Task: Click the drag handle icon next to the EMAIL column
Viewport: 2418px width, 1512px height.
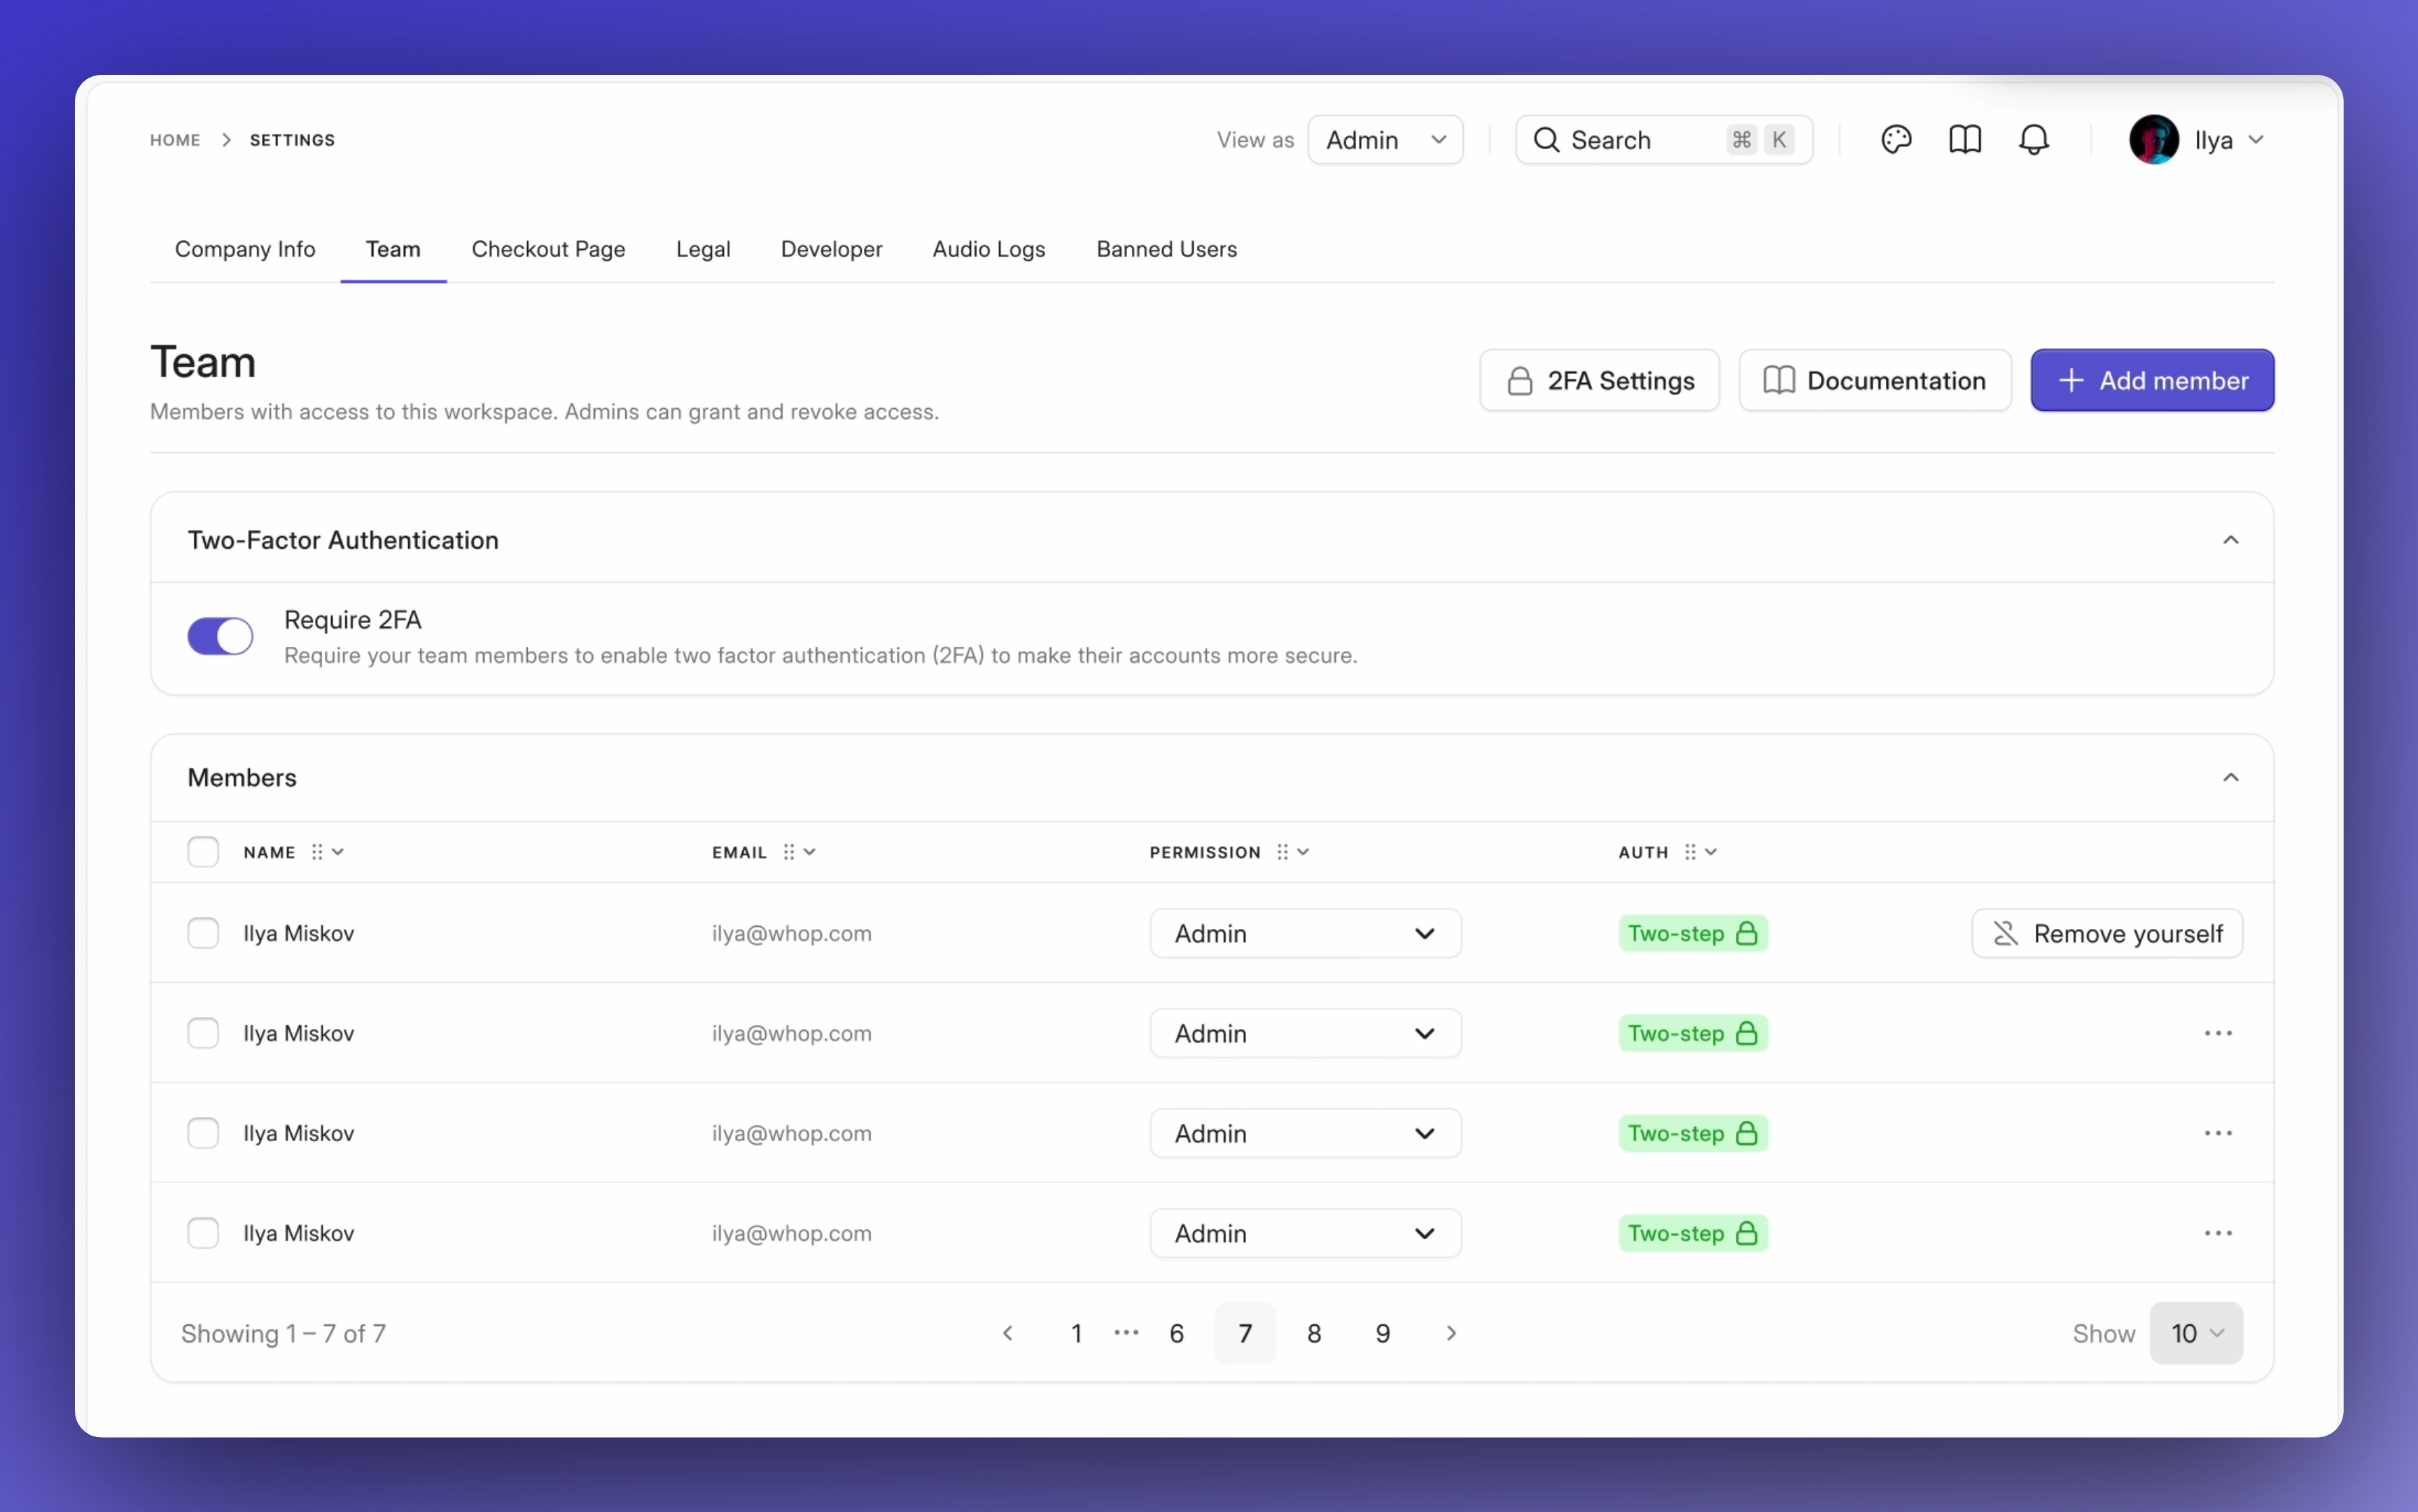Action: pos(789,852)
